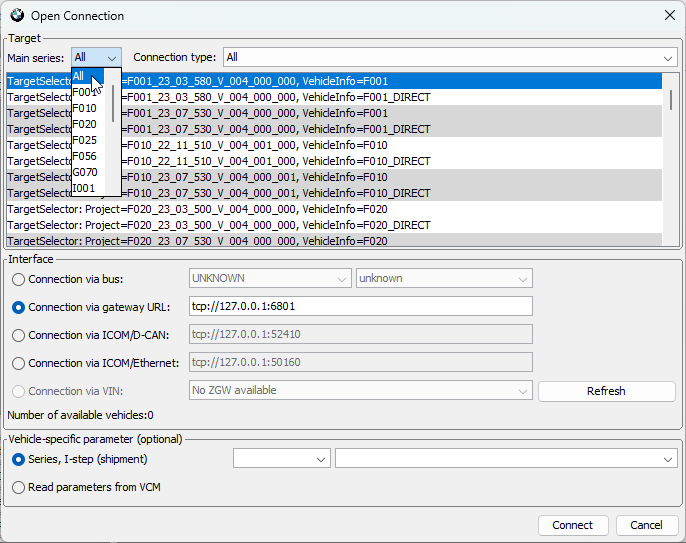This screenshot has height=543, width=686.
Task: Click the Cancel button
Action: point(647,525)
